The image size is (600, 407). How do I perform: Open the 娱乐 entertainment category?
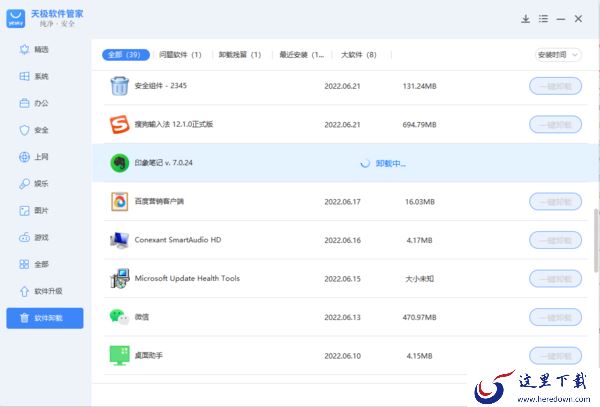pos(34,184)
